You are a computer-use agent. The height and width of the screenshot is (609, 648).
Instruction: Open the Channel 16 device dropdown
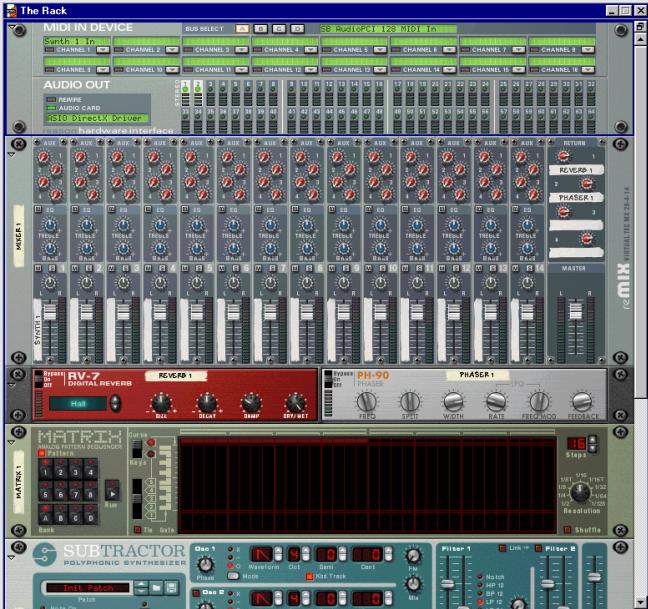coord(588,70)
